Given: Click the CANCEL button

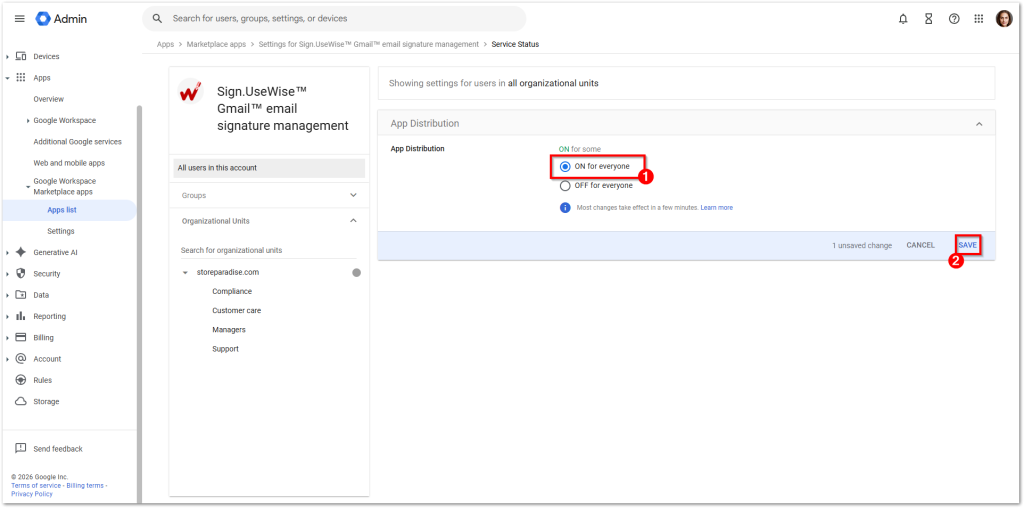Looking at the screenshot, I should coord(920,245).
